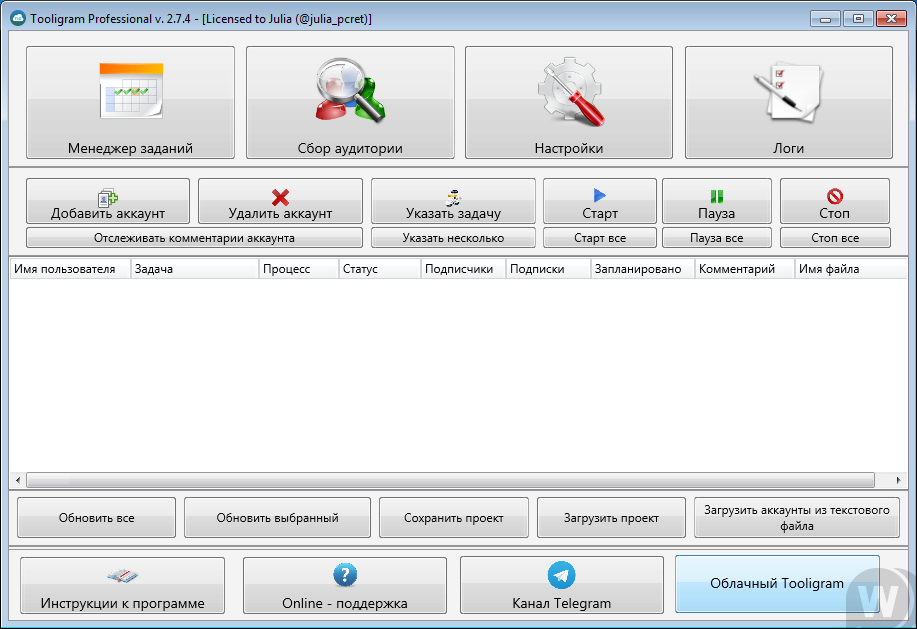Click Указать задачу assign task button
917x629 pixels.
tap(453, 201)
